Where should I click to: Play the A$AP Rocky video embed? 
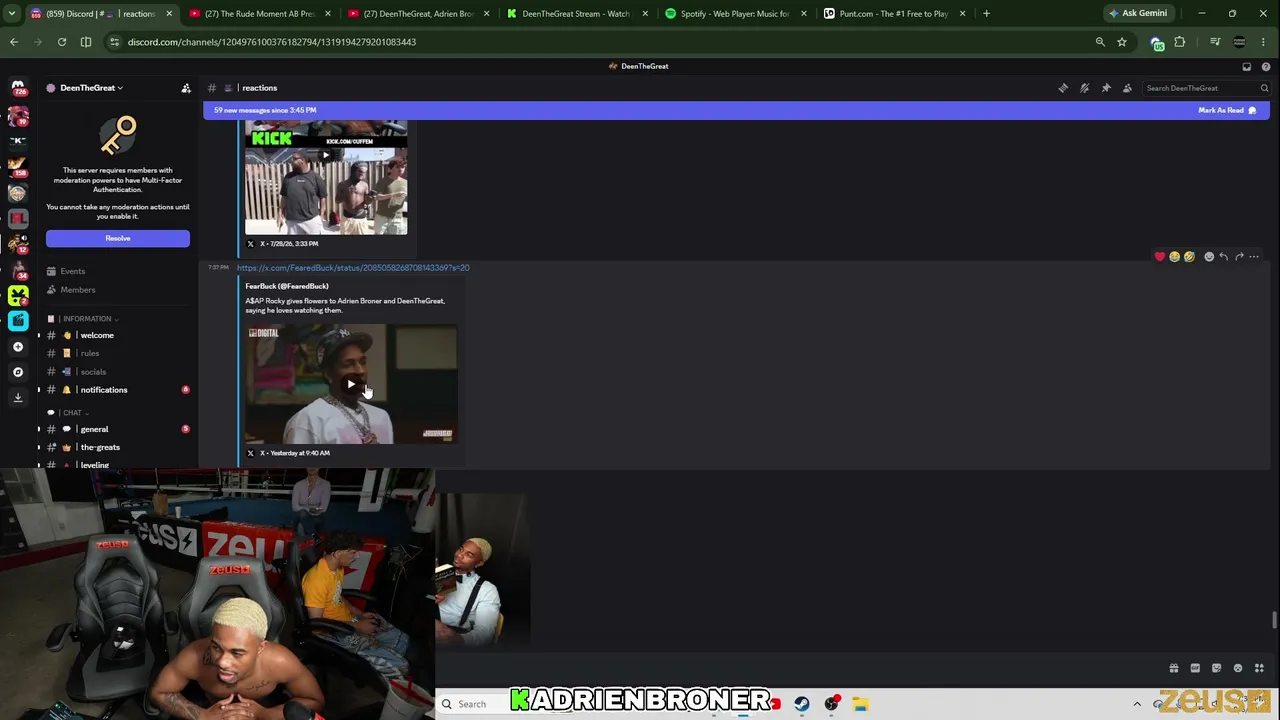[x=351, y=384]
